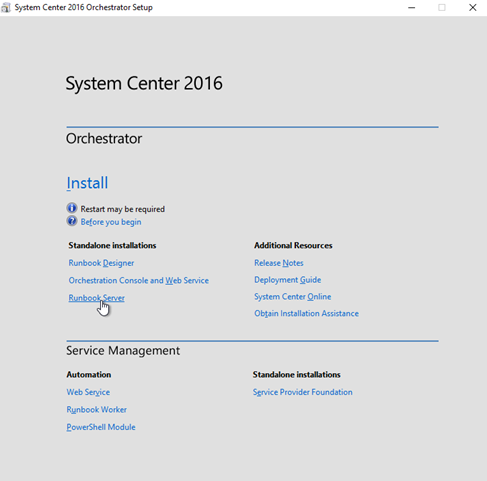Visit System Center Online
Screen dimensions: 487x481
[x=293, y=297]
